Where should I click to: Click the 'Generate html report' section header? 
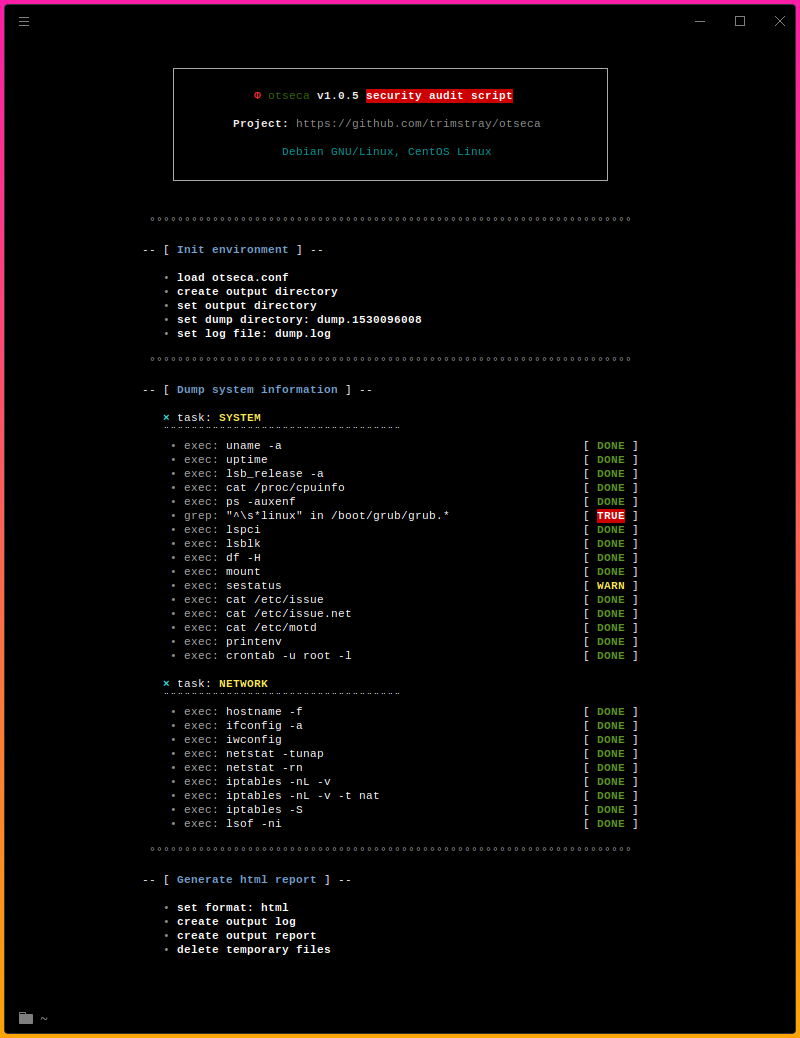click(246, 880)
